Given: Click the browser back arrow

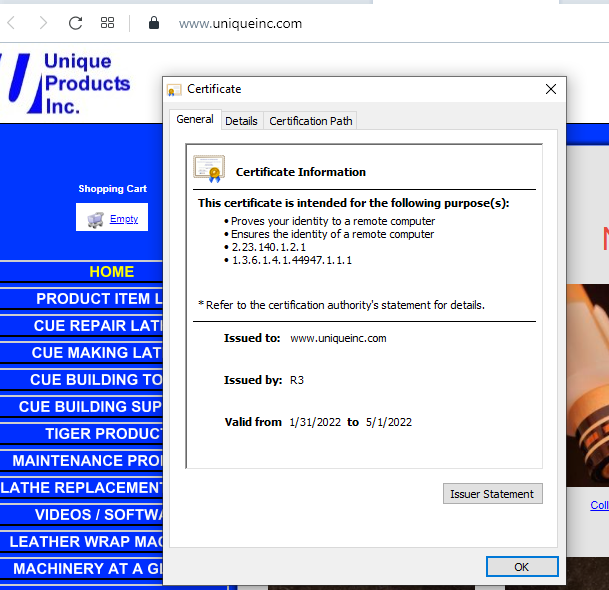Looking at the screenshot, I should 11,23.
